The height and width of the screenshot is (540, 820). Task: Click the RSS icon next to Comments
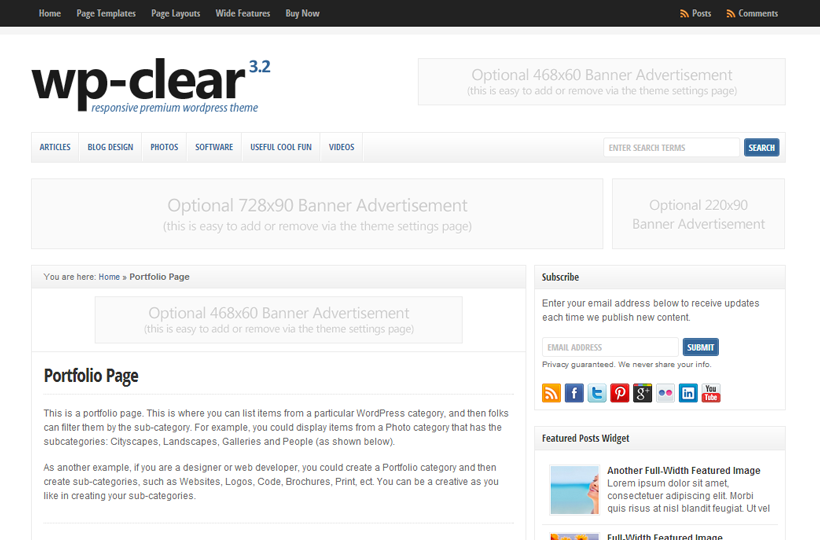tap(731, 14)
